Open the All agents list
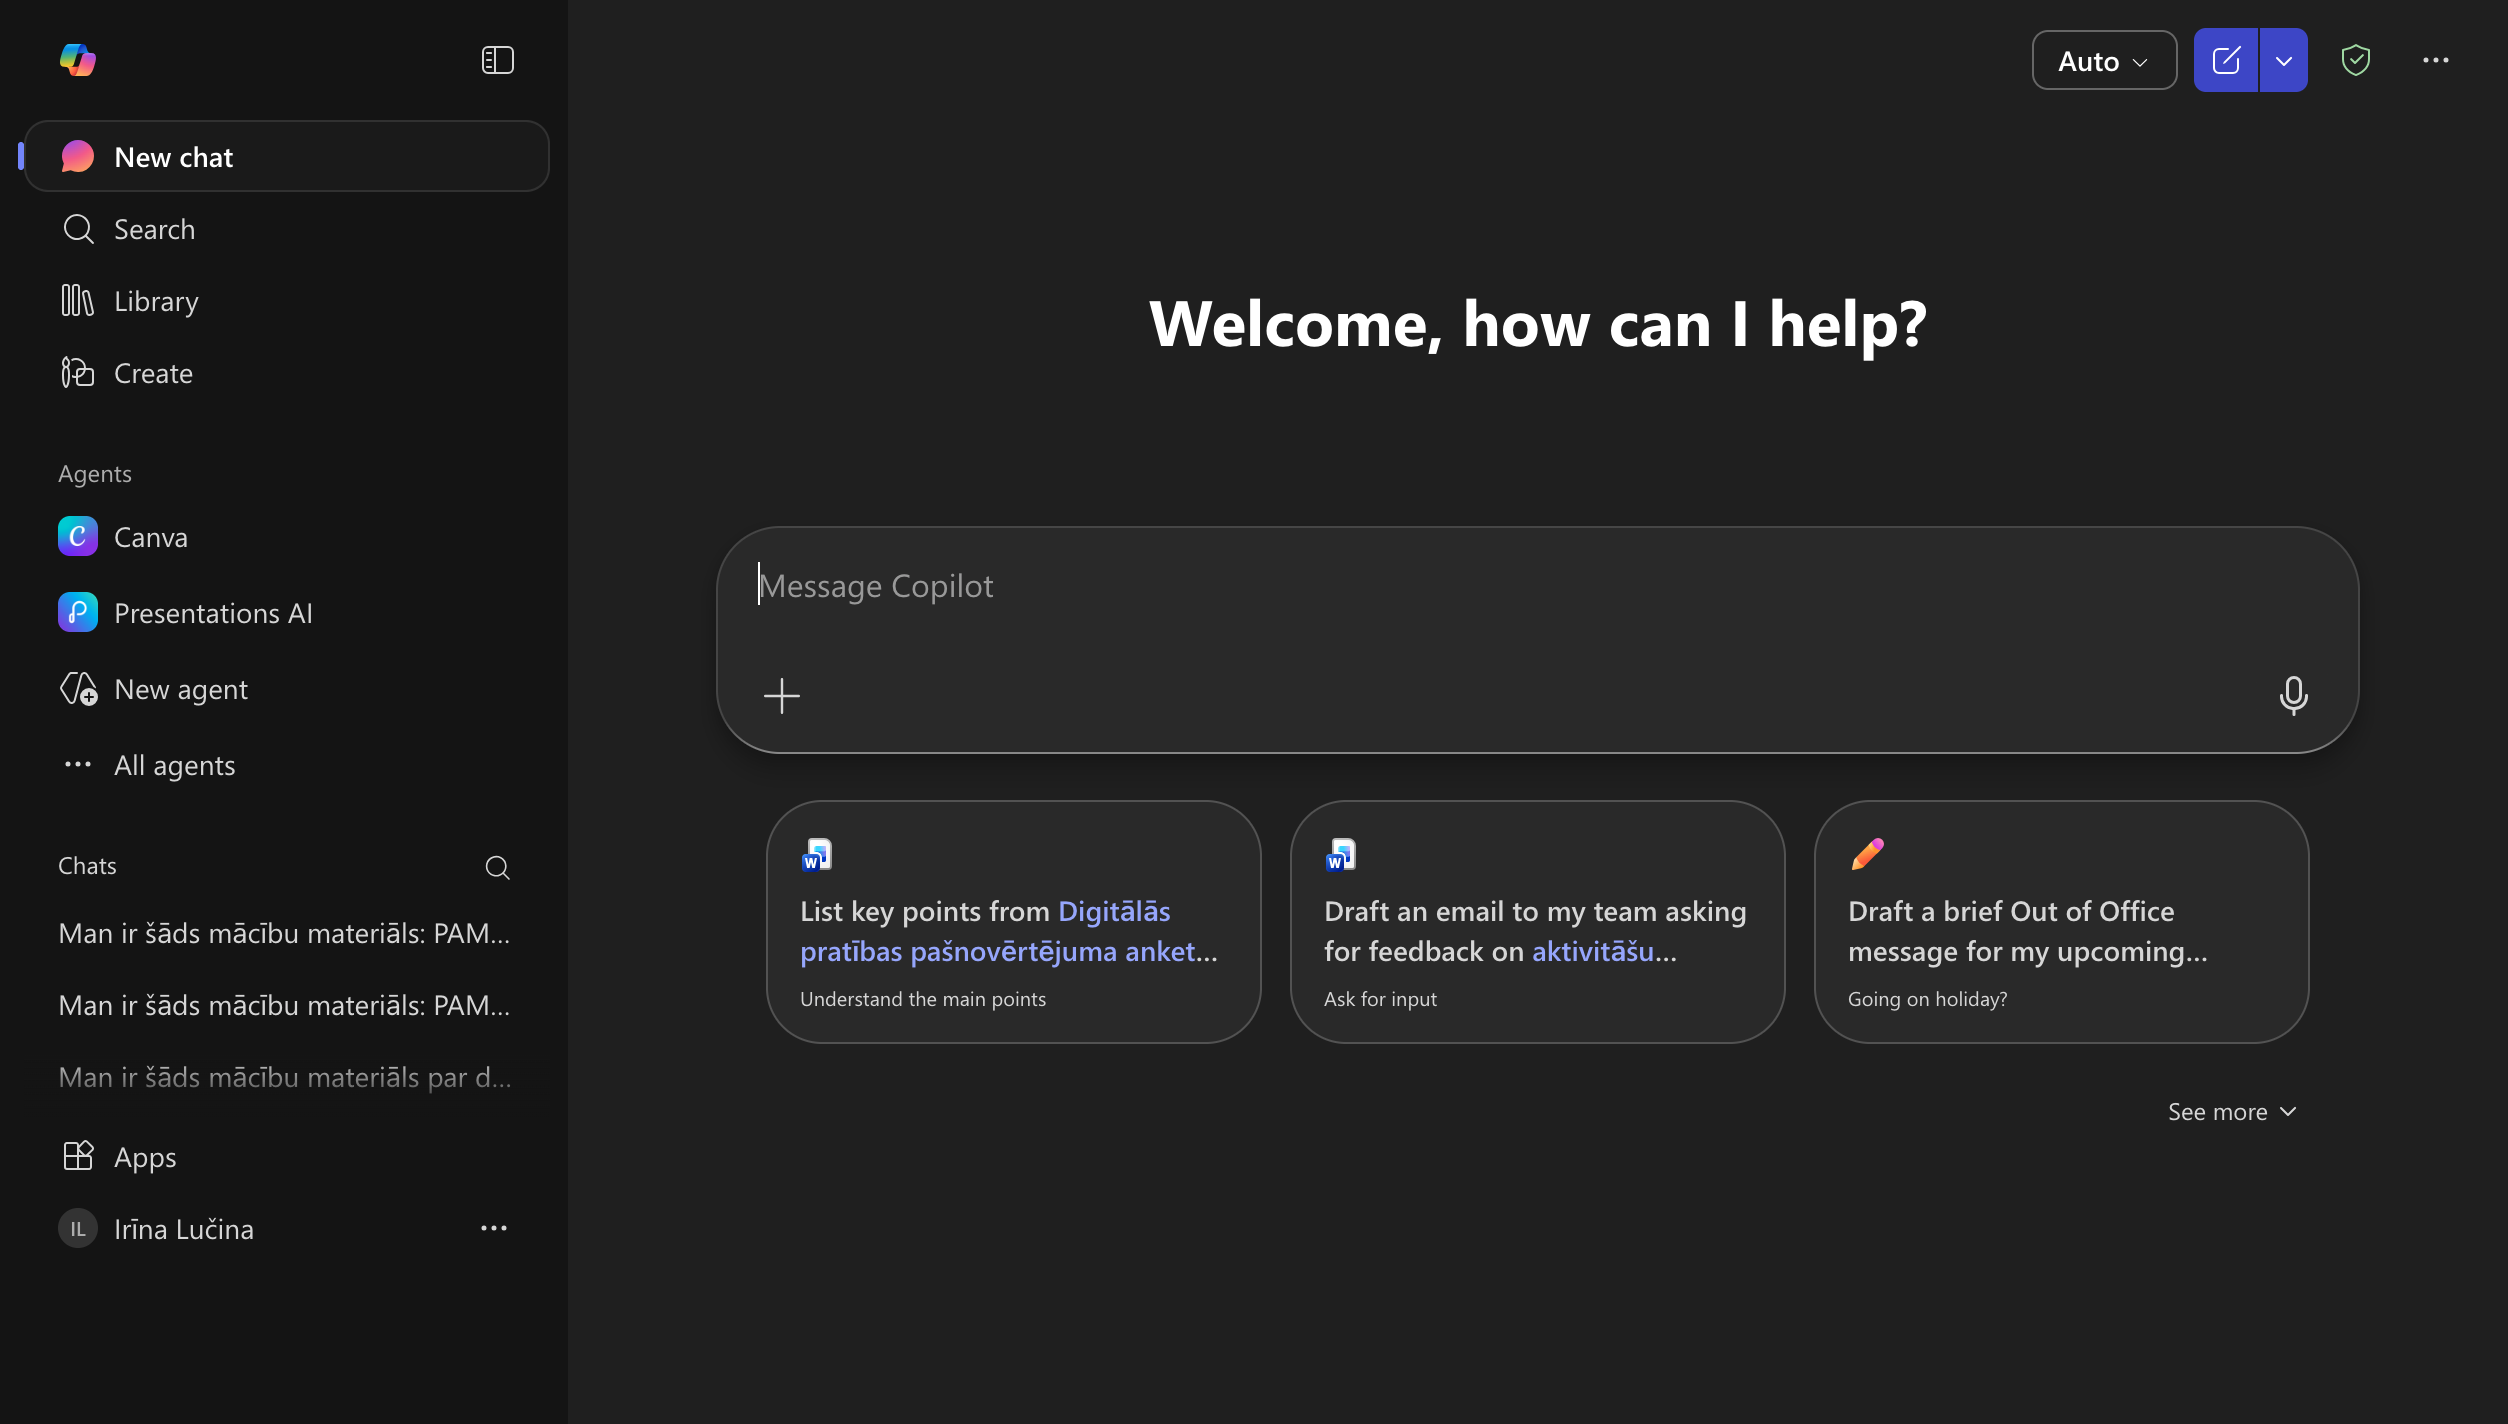This screenshot has height=1424, width=2508. coord(174,765)
